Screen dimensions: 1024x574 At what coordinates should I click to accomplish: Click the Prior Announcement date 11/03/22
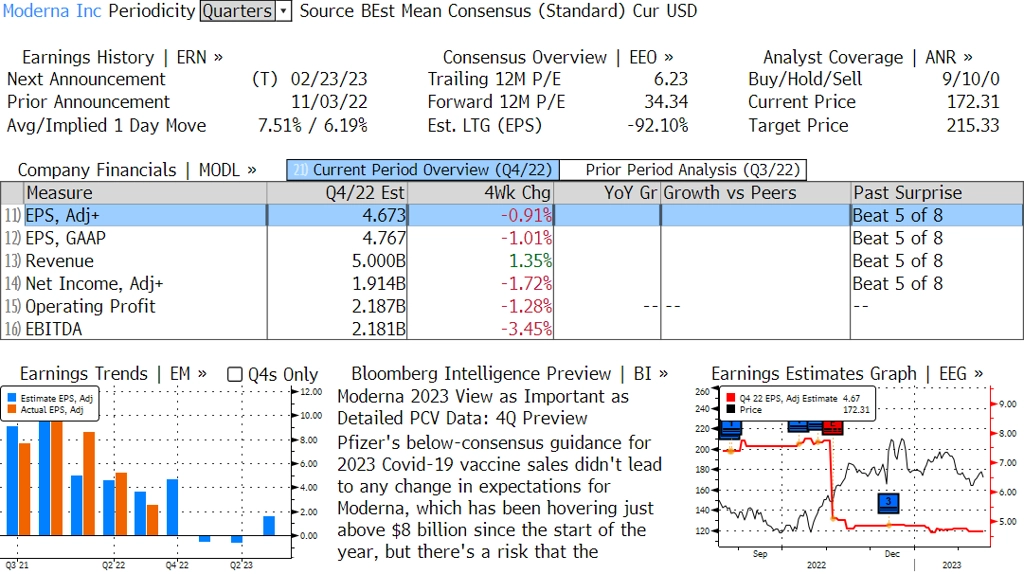329,102
